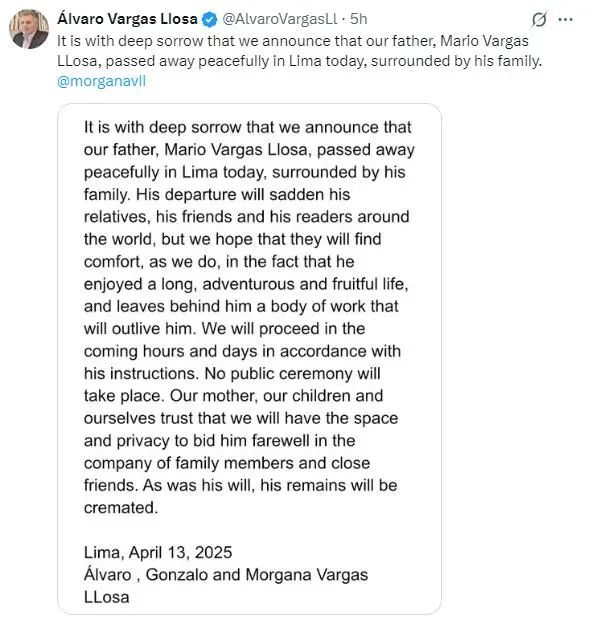Click 'will outlive him' sentence in the statement

tap(140, 329)
